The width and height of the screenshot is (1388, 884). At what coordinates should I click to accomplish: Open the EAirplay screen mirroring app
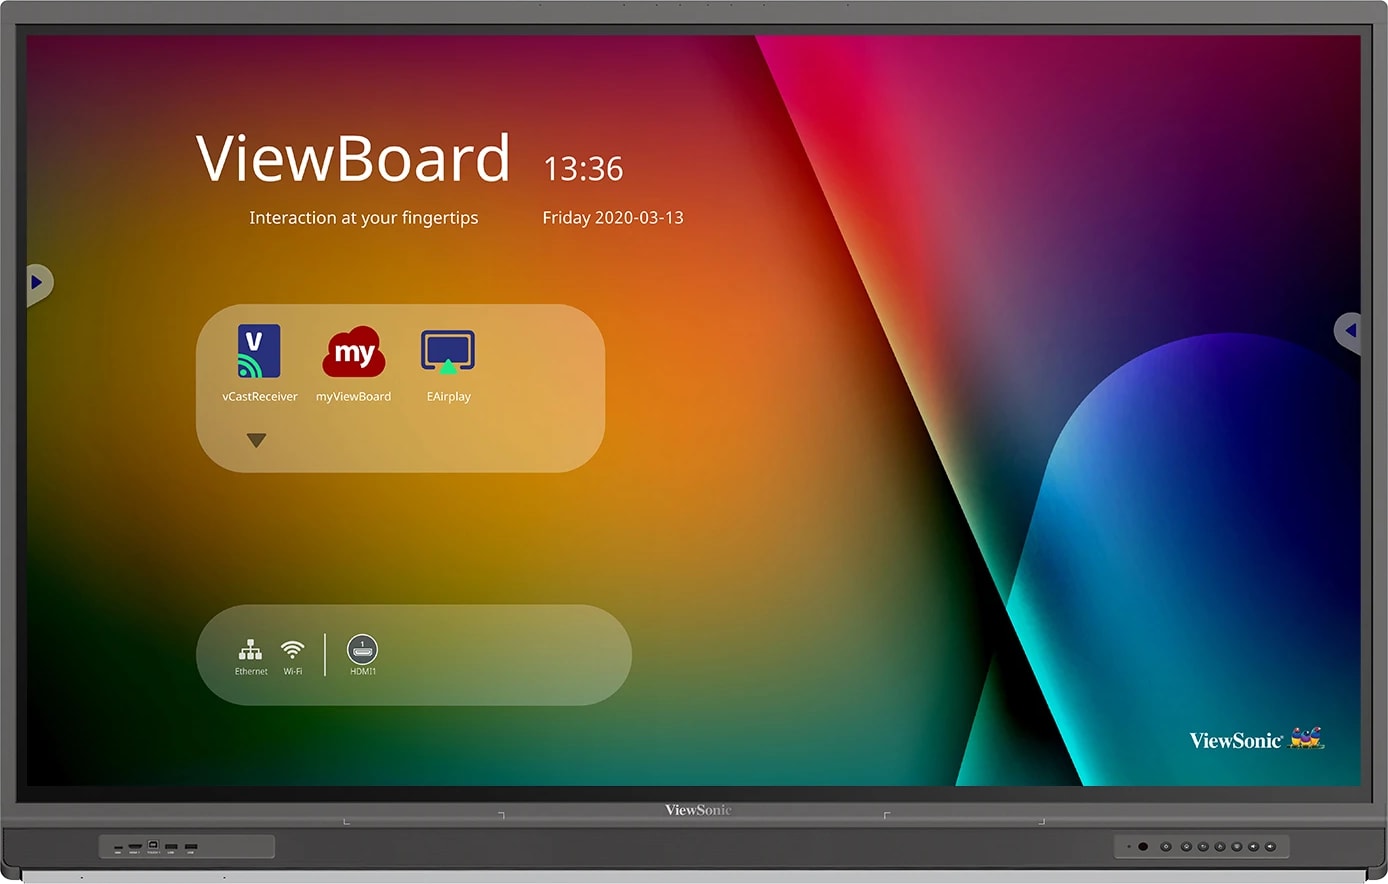click(x=448, y=352)
